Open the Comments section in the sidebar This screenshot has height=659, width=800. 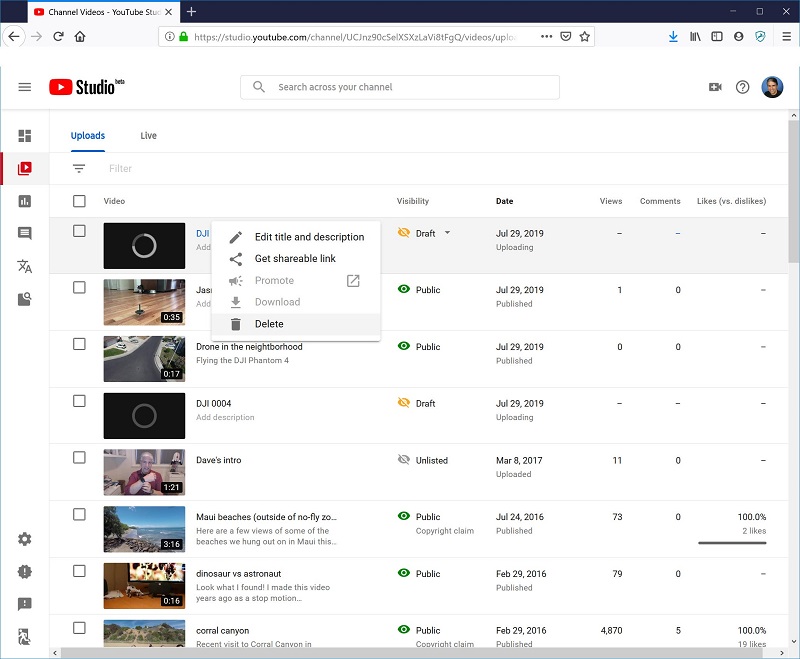[x=24, y=233]
